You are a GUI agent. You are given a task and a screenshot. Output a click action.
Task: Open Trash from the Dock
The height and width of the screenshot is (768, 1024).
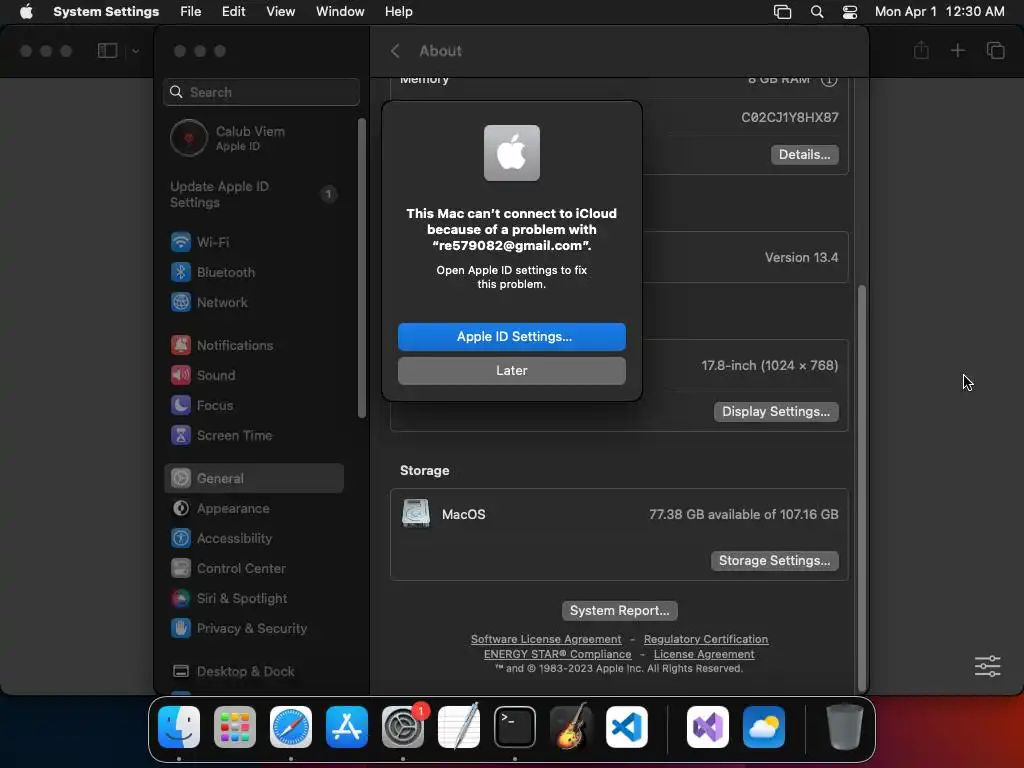click(x=844, y=726)
